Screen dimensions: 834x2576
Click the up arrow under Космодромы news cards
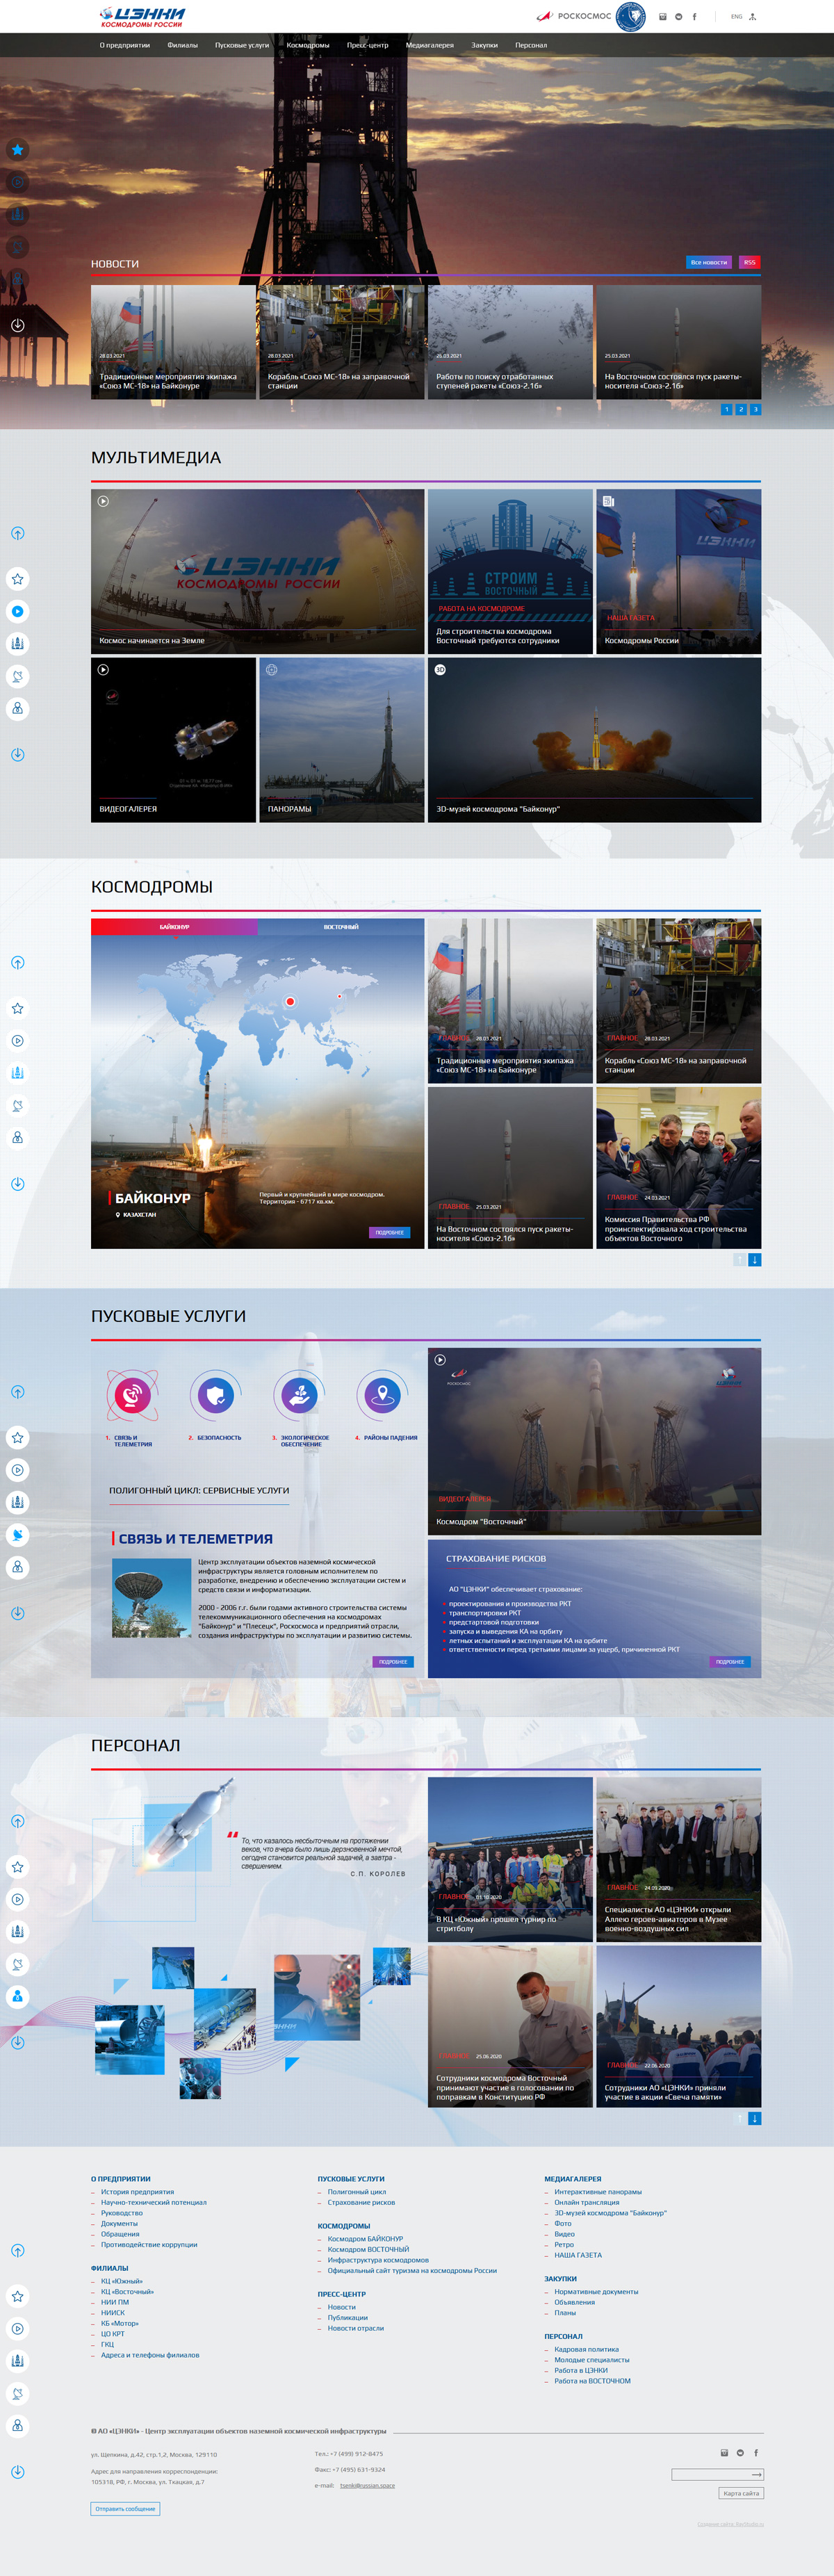coord(739,1260)
